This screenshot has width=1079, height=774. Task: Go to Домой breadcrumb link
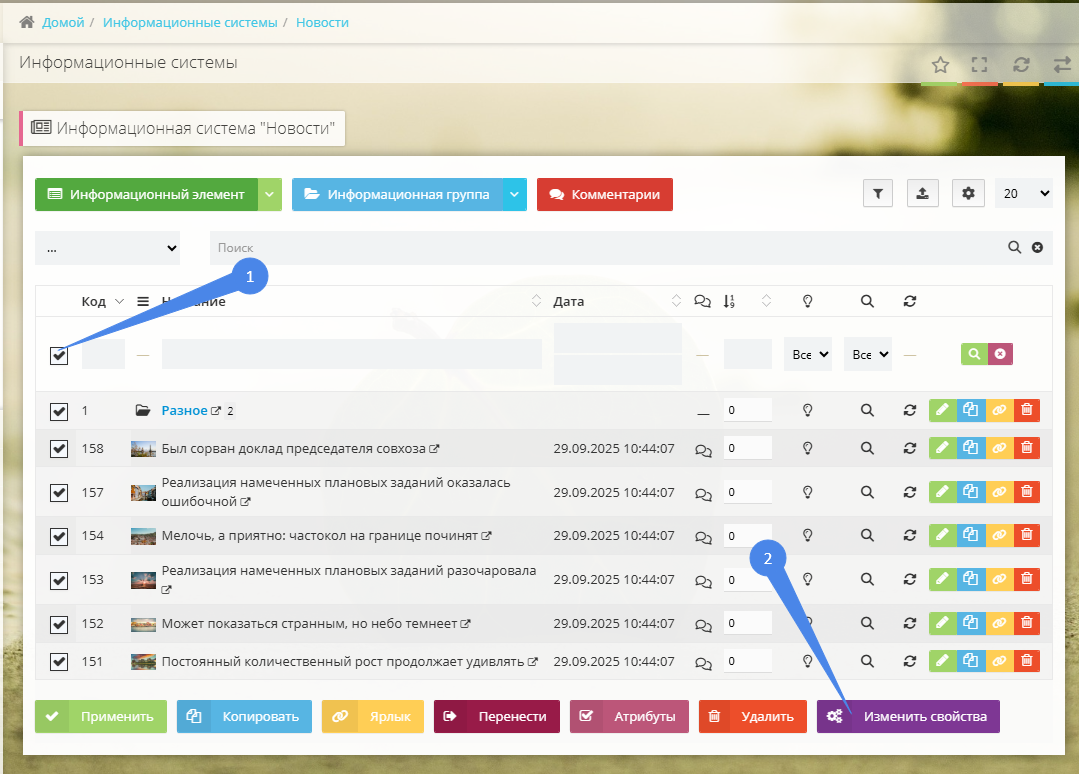tap(63, 22)
